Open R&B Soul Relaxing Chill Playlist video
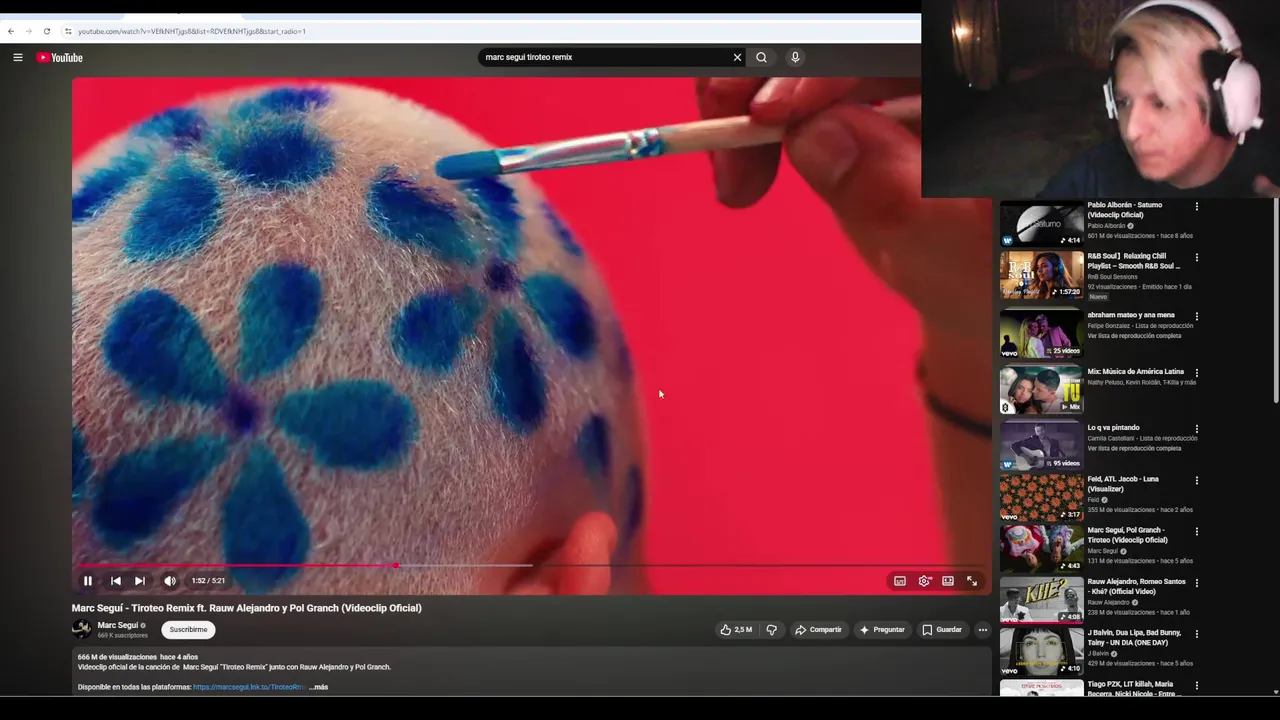The height and width of the screenshot is (720, 1280). 1041,276
